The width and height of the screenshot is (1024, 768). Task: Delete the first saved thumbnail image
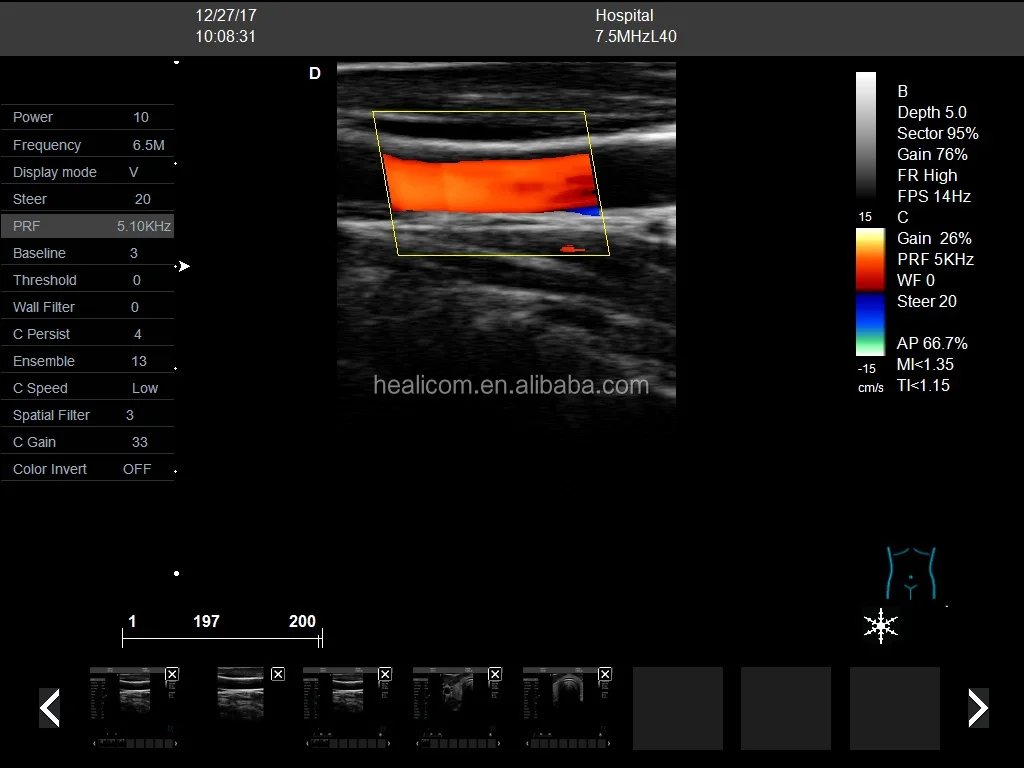(172, 675)
